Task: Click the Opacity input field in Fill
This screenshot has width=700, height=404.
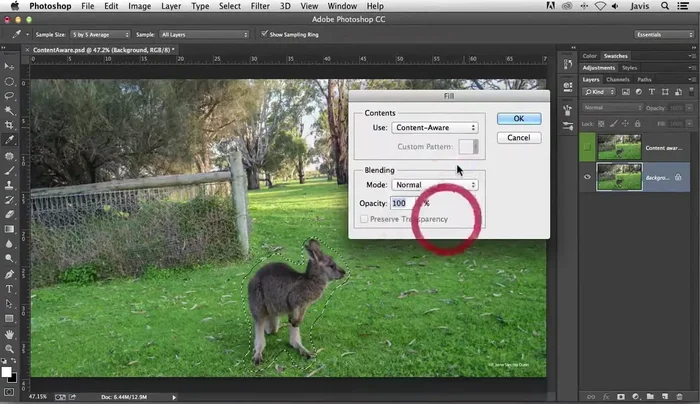Action: (x=400, y=203)
